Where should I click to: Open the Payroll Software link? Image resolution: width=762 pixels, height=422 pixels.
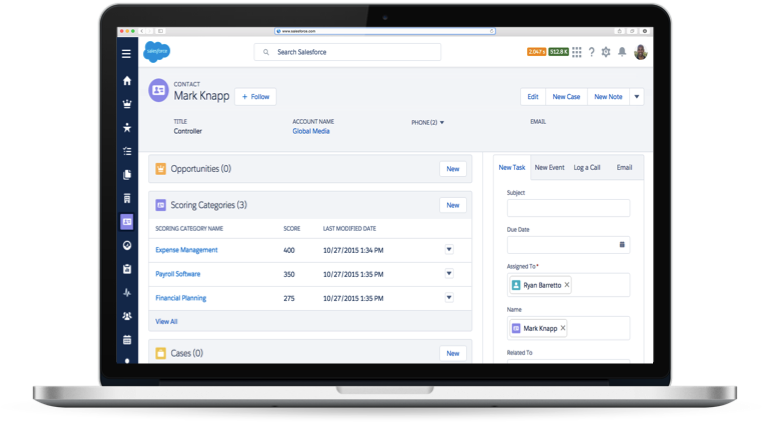[178, 274]
